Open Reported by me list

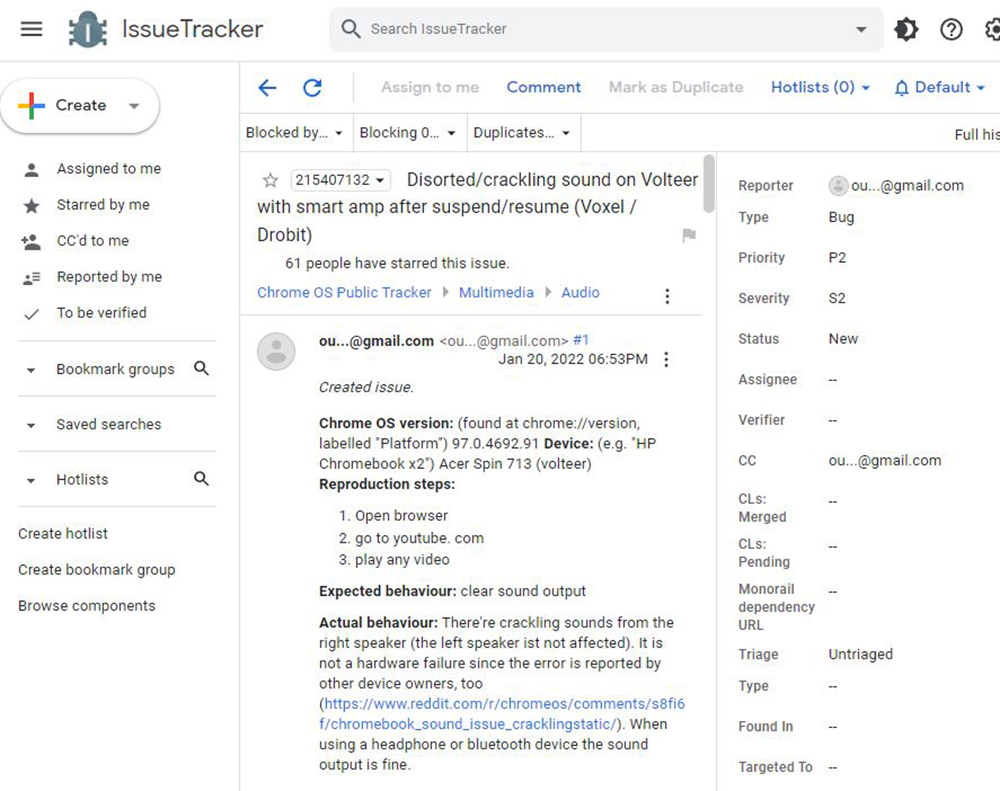point(109,277)
